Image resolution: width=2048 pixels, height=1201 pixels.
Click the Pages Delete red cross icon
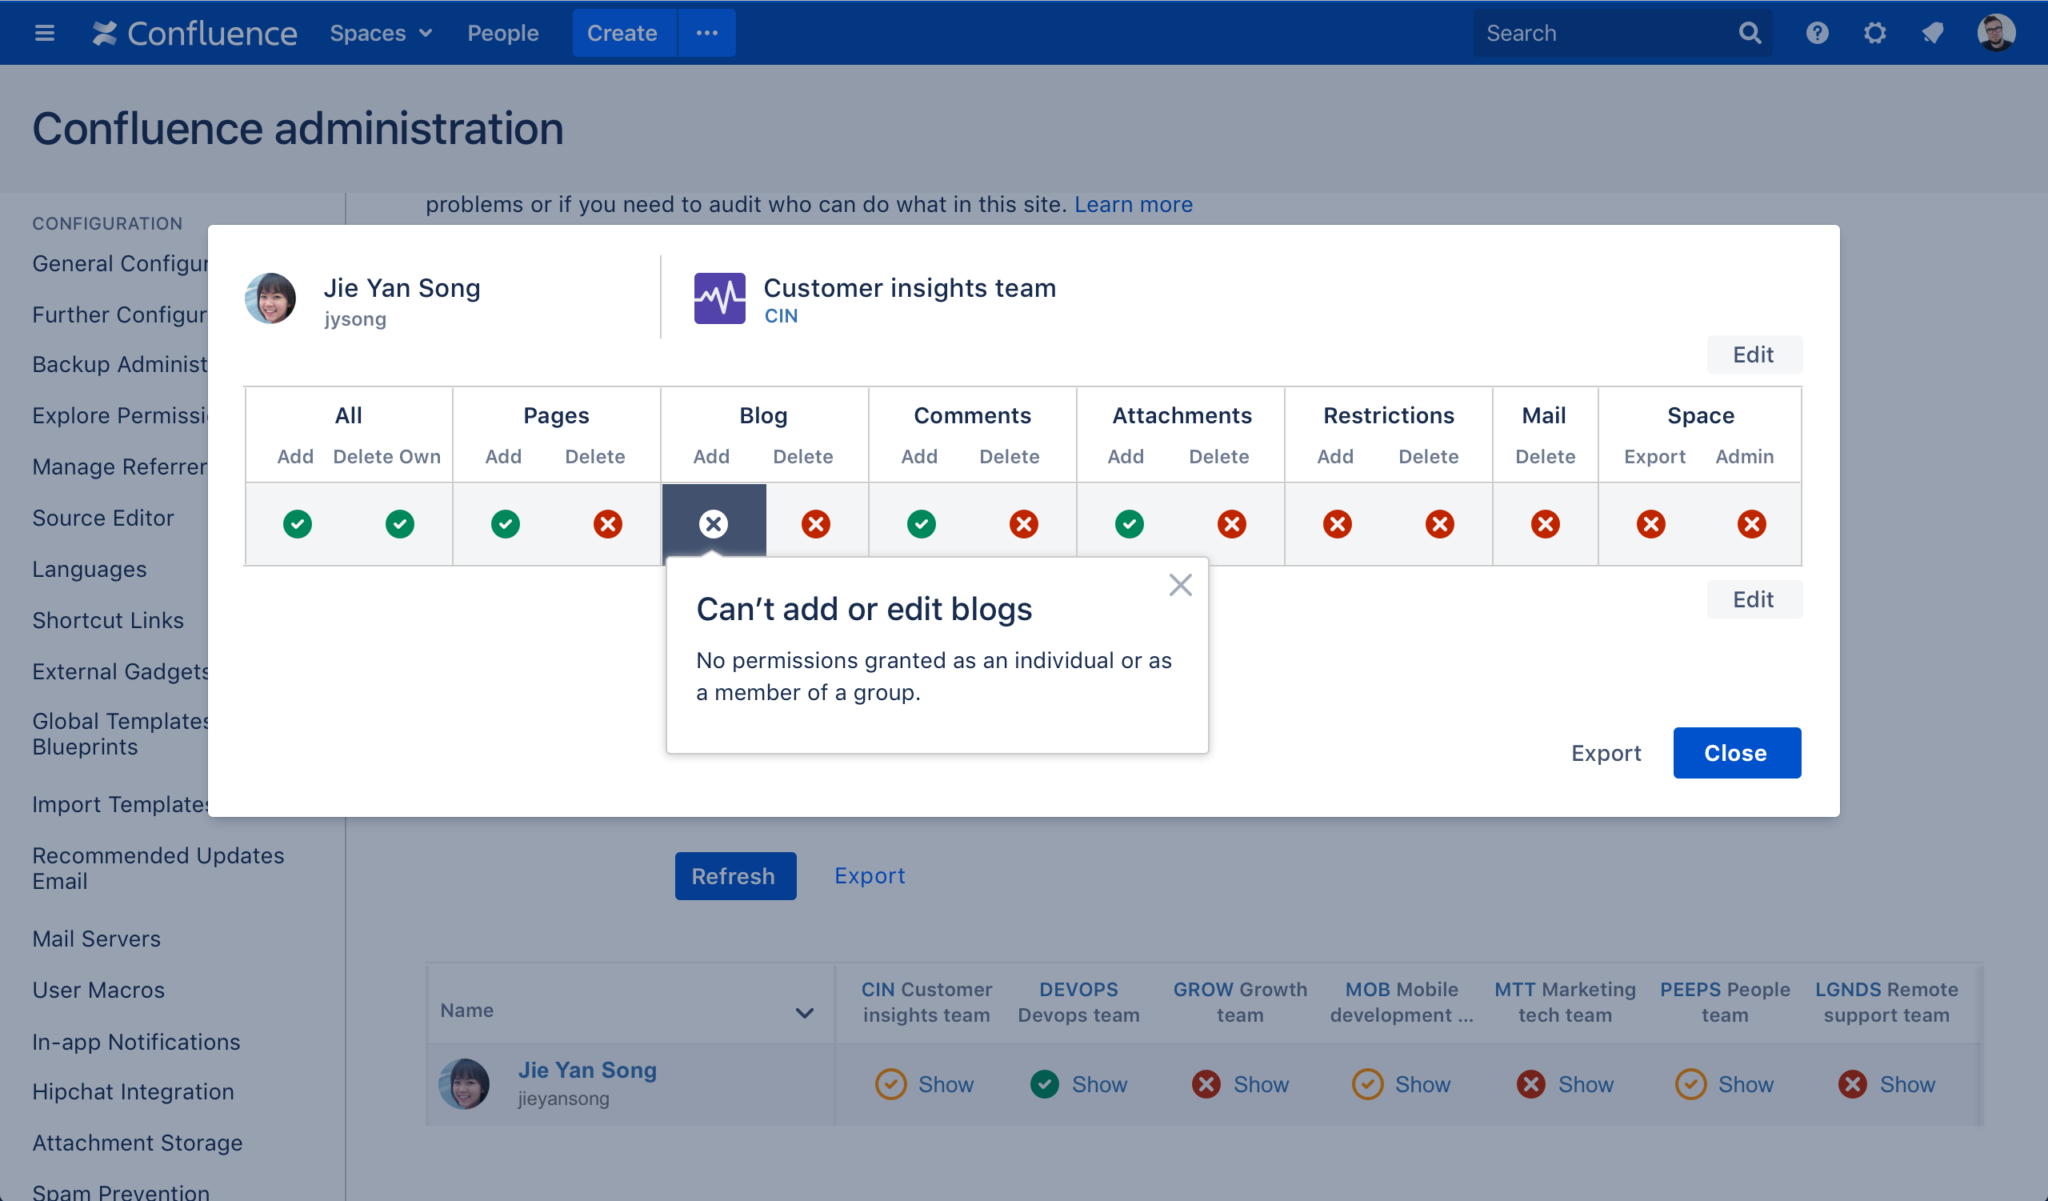pyautogui.click(x=608, y=524)
